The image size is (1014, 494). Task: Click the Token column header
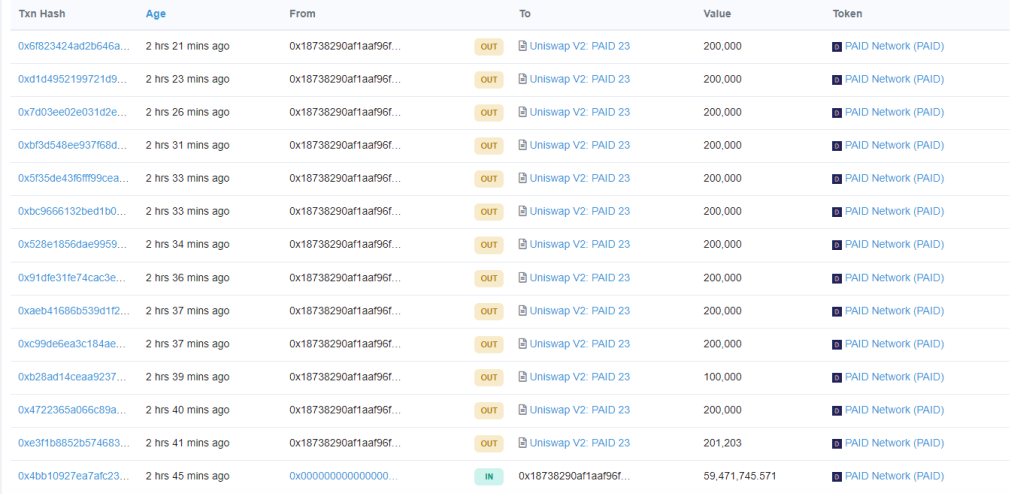point(847,14)
